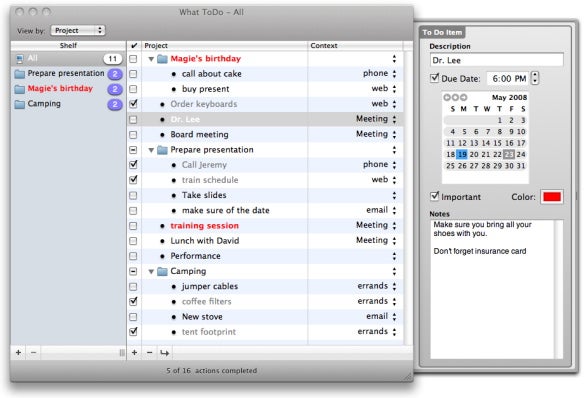Image resolution: width=586 pixels, height=398 pixels.
Task: Click folder icon of Prepare presentation project row
Action: coord(162,150)
